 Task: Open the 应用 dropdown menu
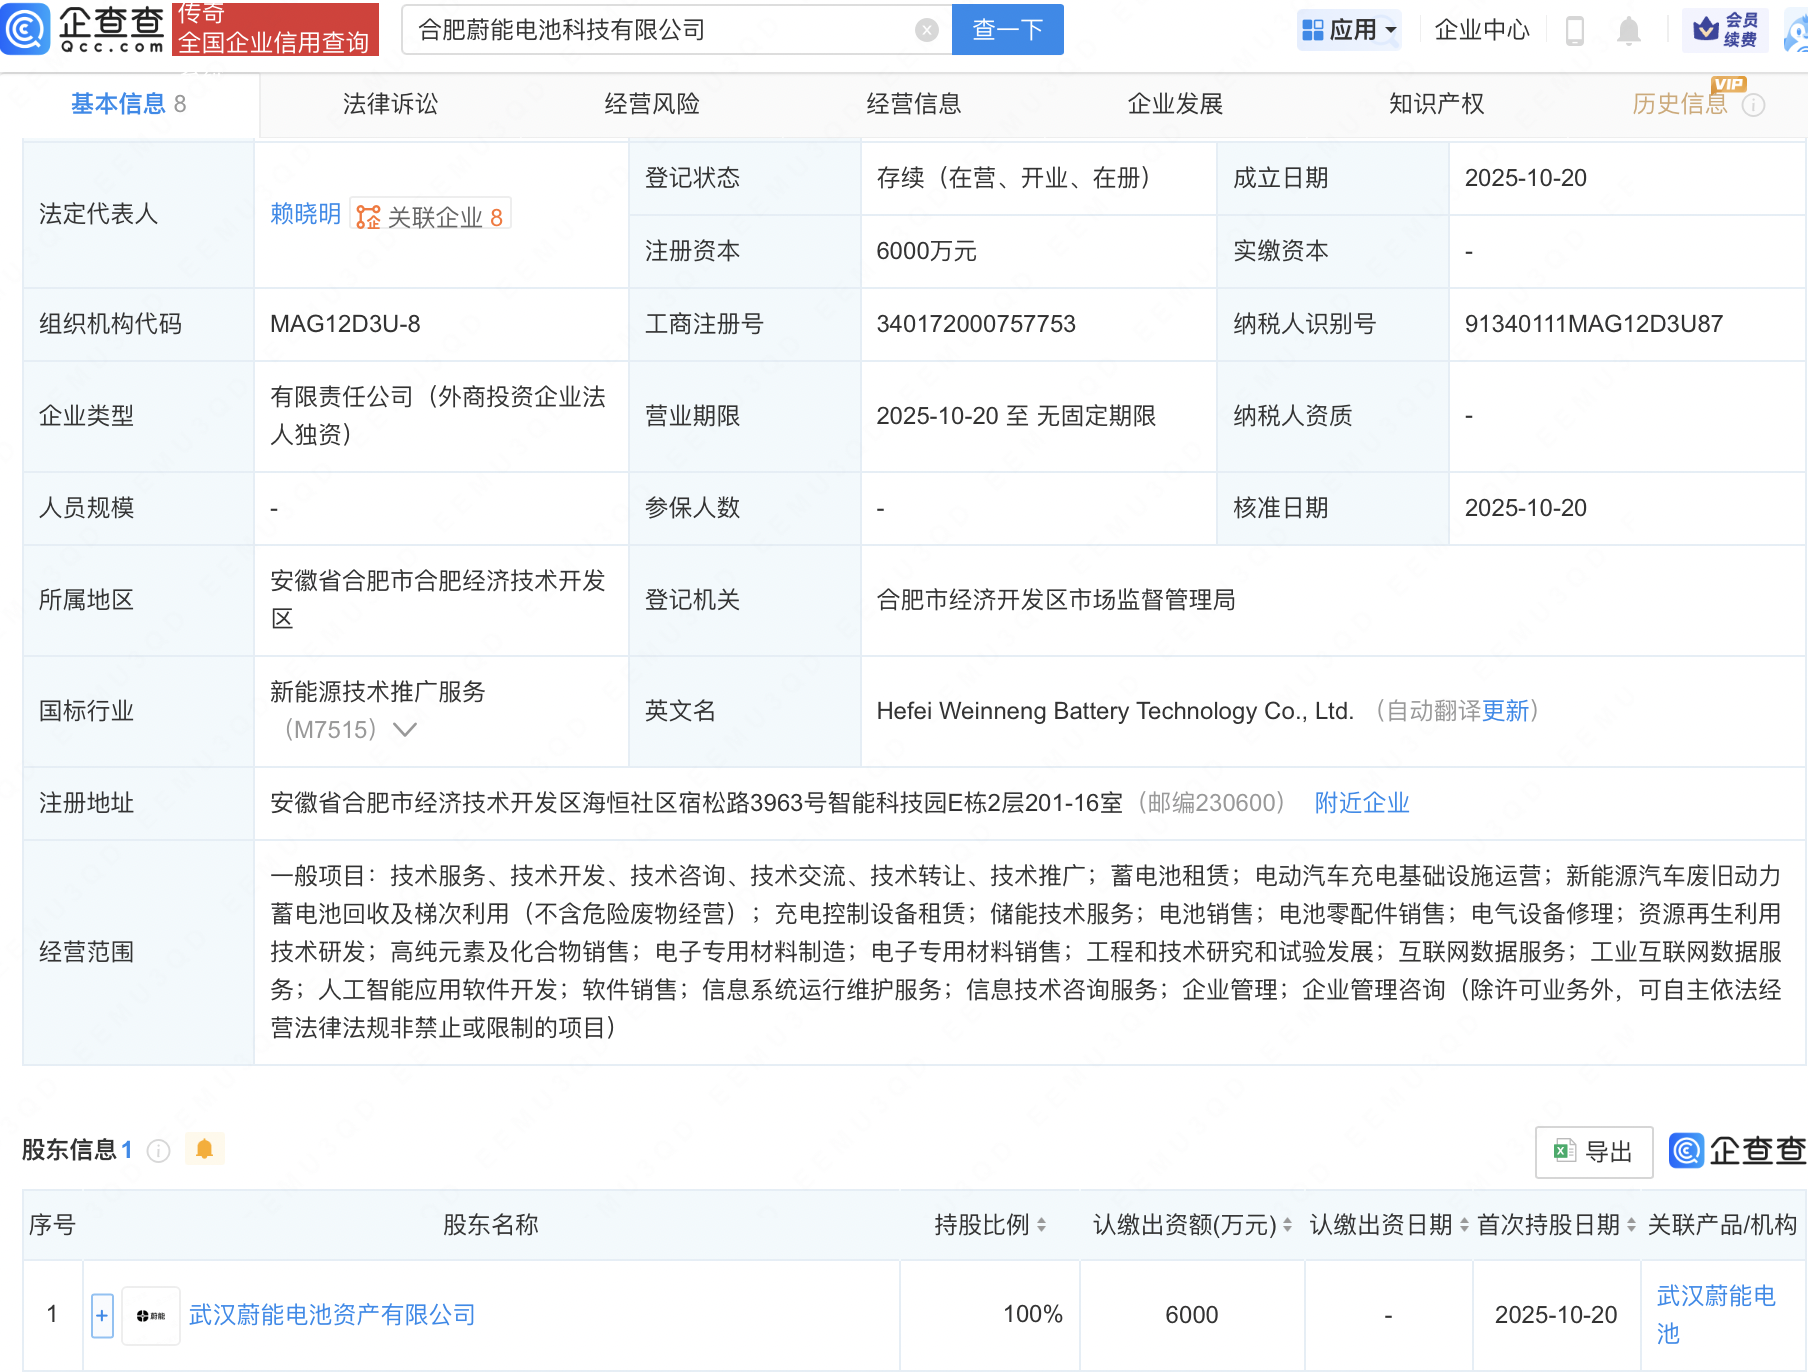tap(1349, 30)
